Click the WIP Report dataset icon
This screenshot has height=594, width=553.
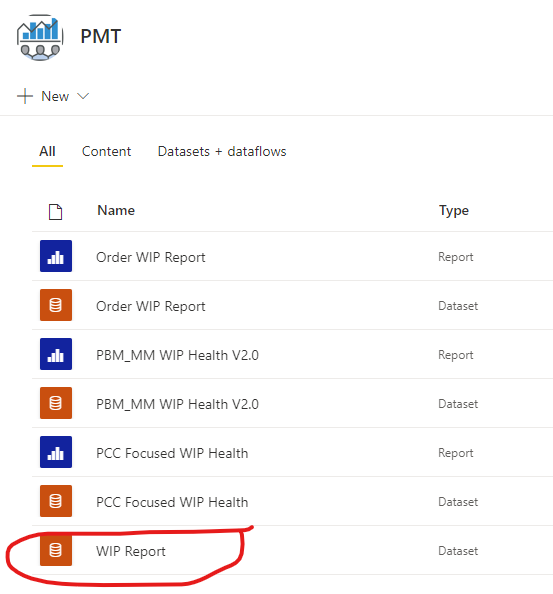coord(56,550)
